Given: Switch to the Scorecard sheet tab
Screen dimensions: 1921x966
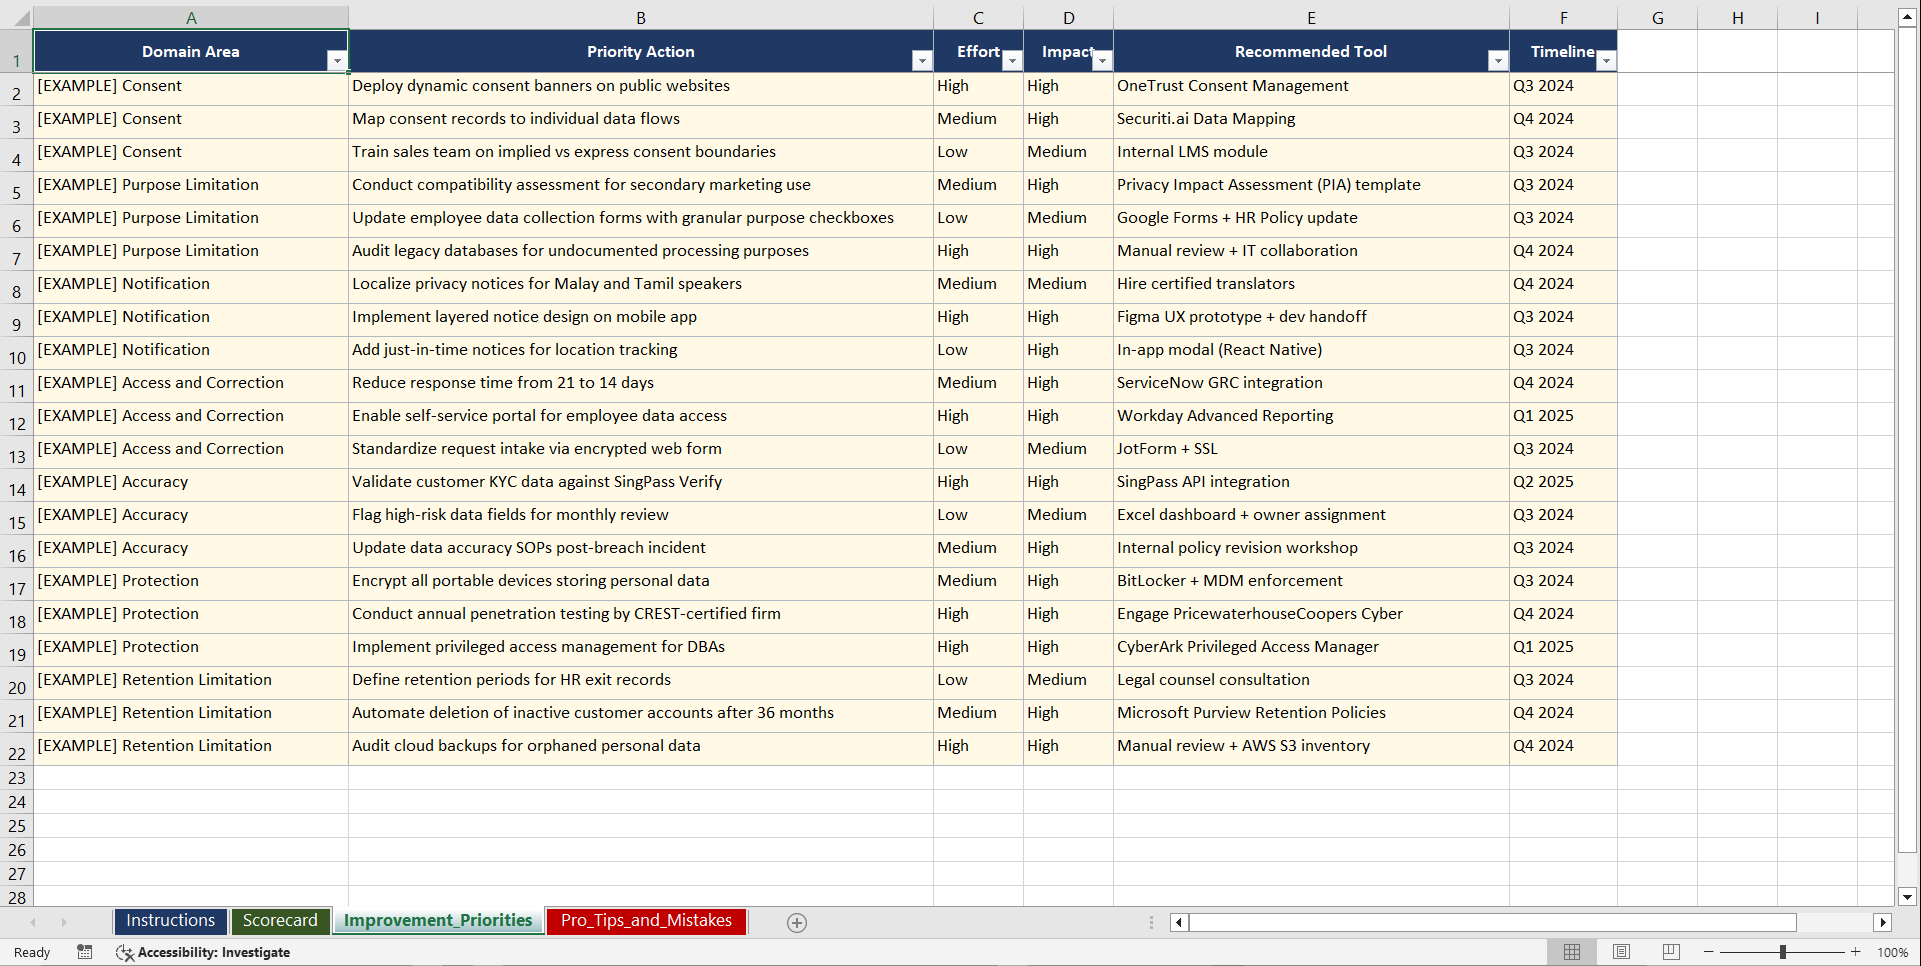Looking at the screenshot, I should click(x=281, y=921).
